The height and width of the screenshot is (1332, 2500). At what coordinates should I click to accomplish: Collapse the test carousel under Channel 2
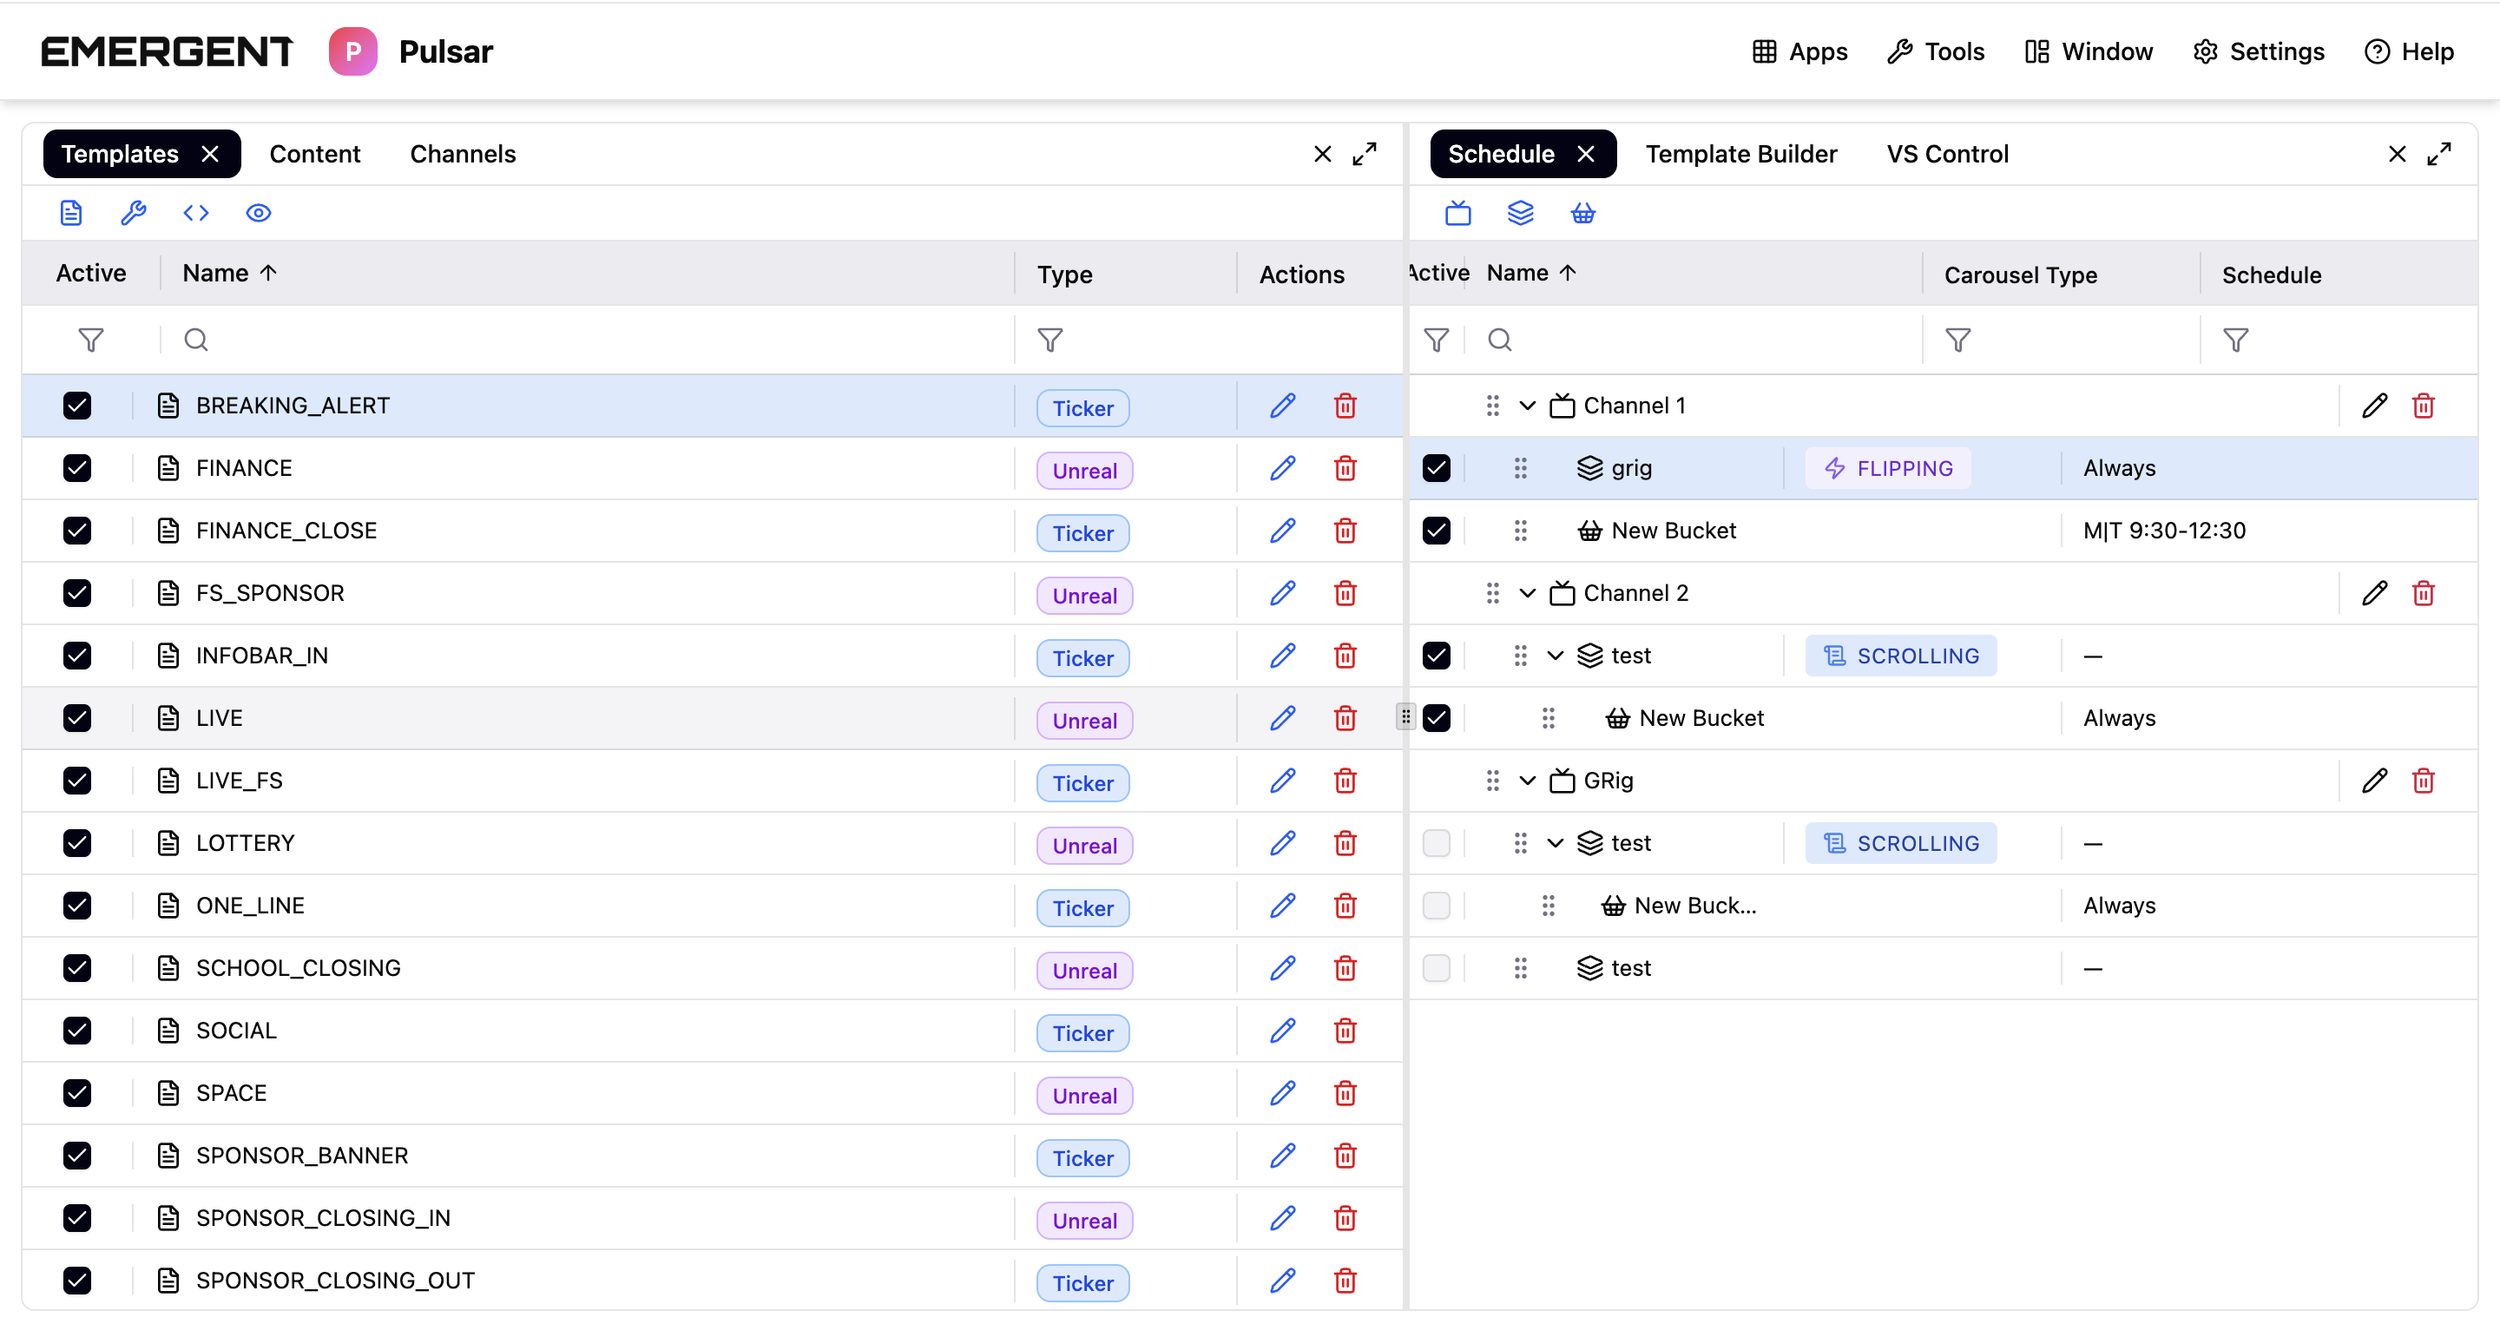point(1555,656)
